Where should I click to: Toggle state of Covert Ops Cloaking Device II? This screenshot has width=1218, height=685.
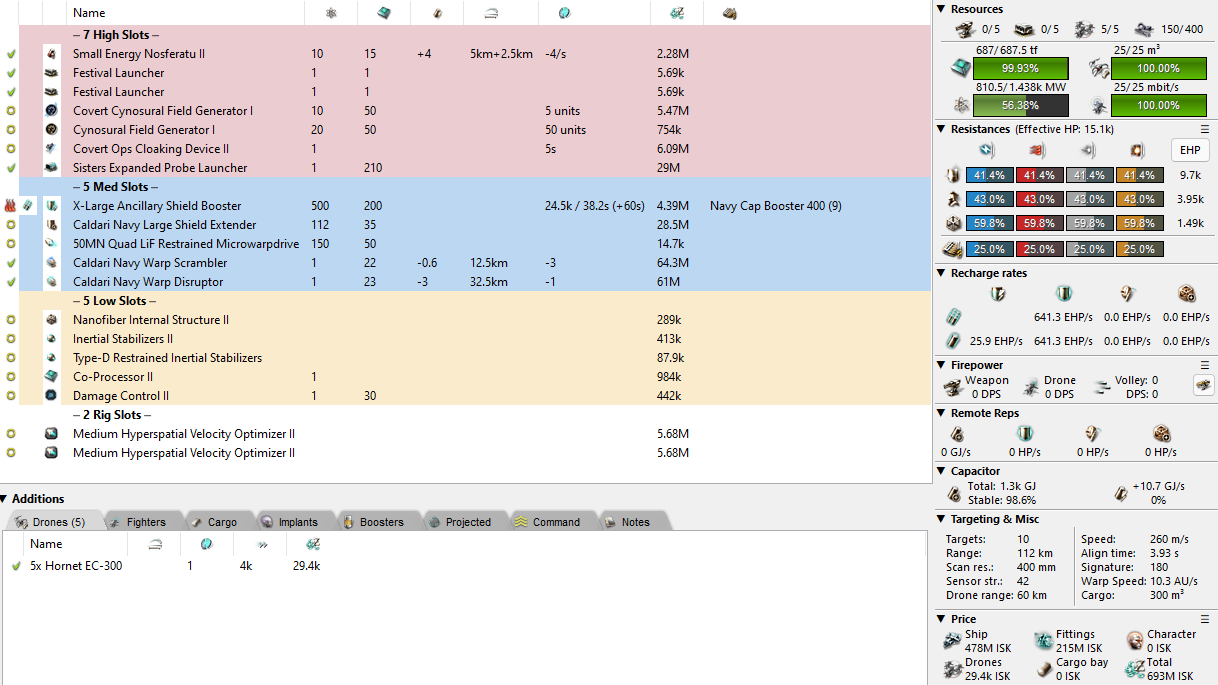[11, 149]
